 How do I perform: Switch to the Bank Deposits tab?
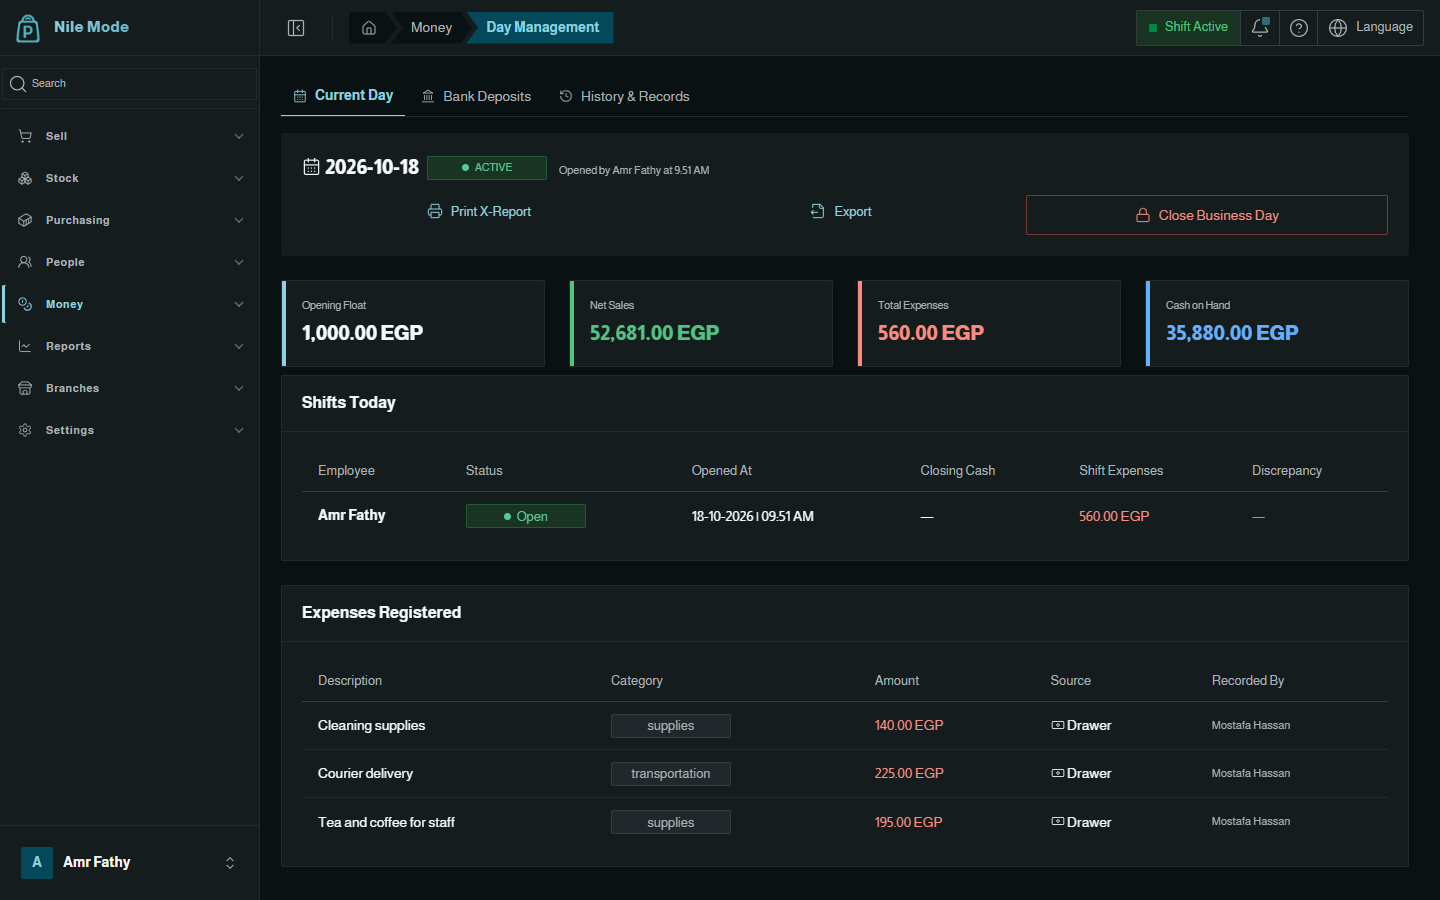coord(476,96)
